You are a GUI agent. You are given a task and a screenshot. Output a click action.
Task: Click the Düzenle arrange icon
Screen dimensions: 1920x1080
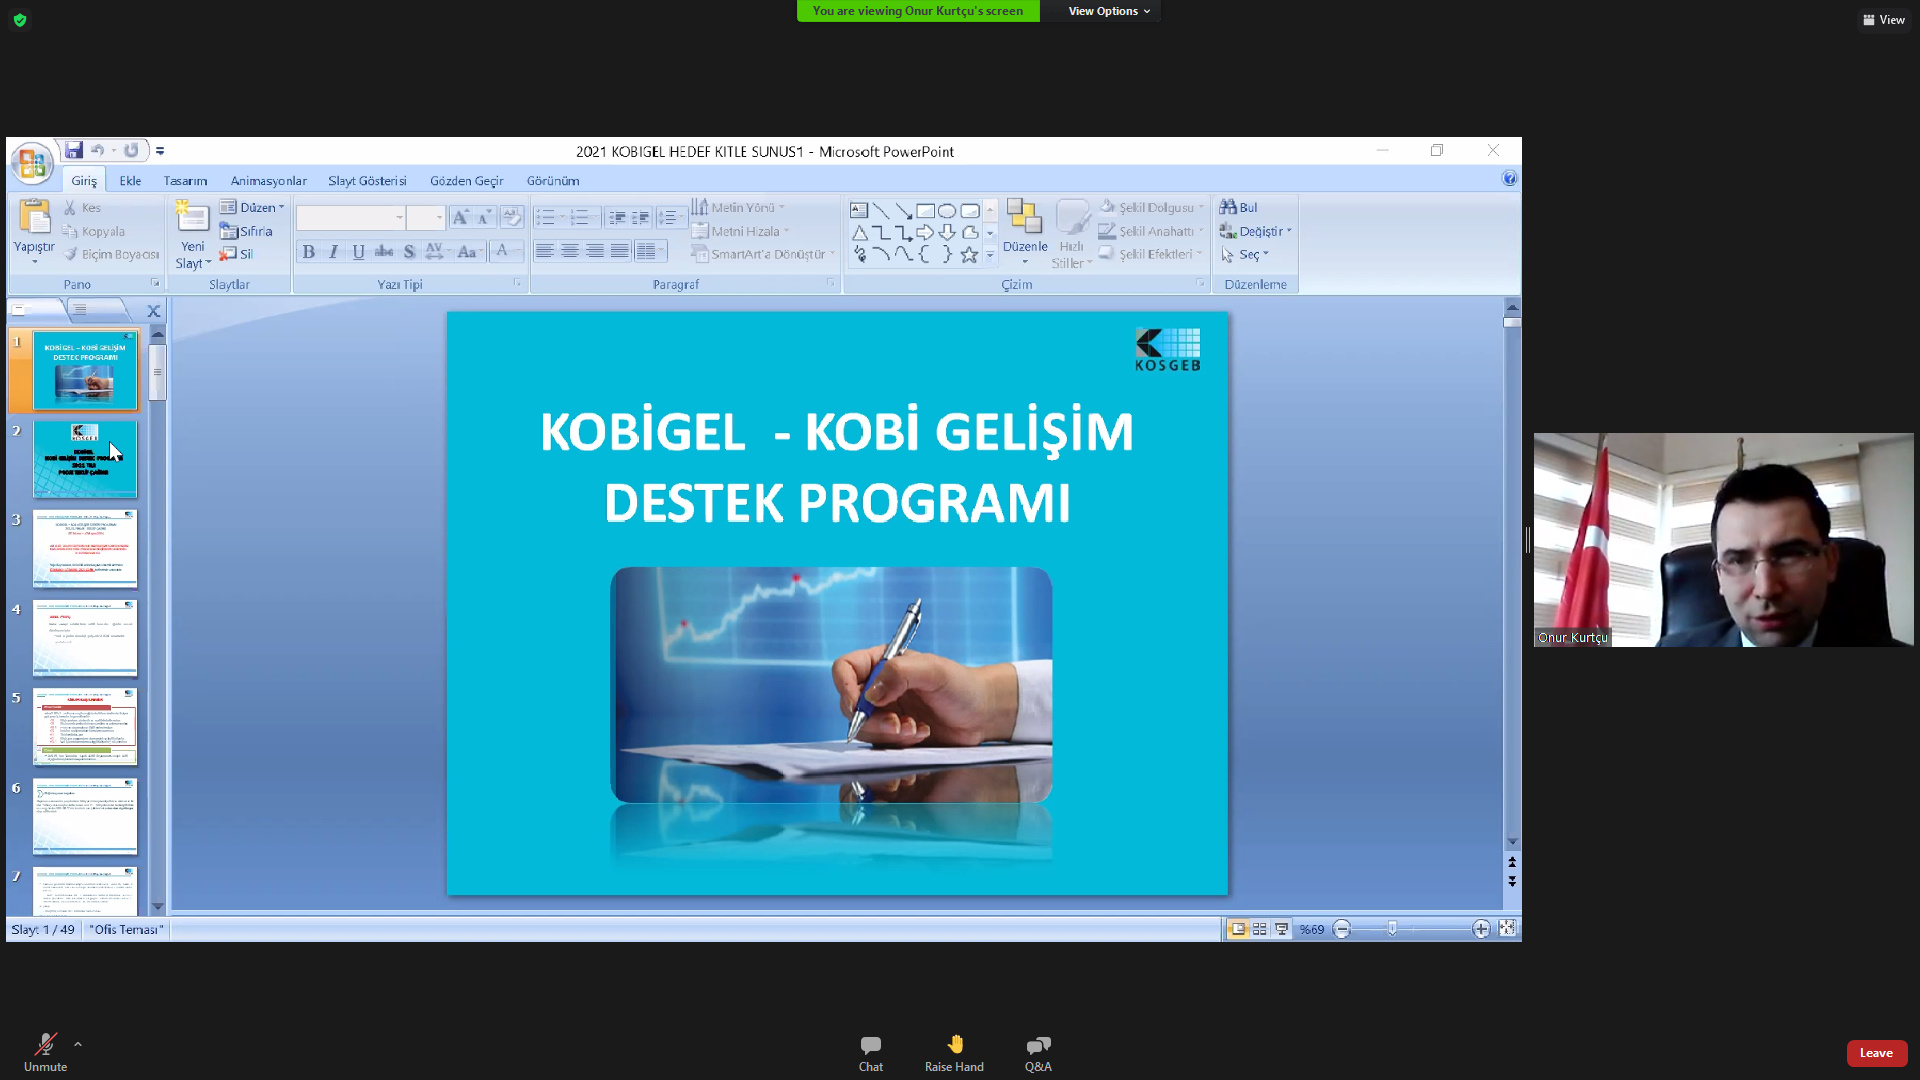click(1024, 217)
